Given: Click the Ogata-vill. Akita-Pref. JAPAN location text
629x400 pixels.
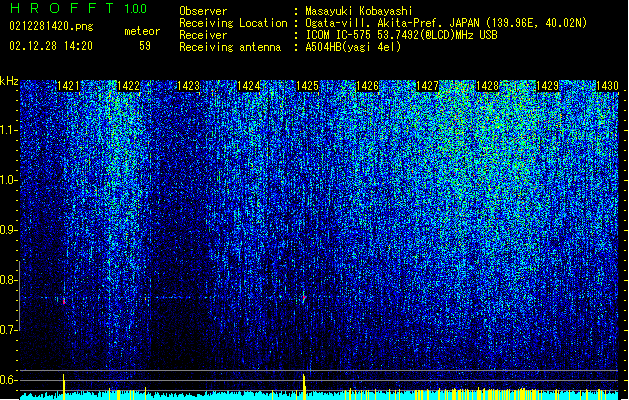Looking at the screenshot, I should (446, 23).
